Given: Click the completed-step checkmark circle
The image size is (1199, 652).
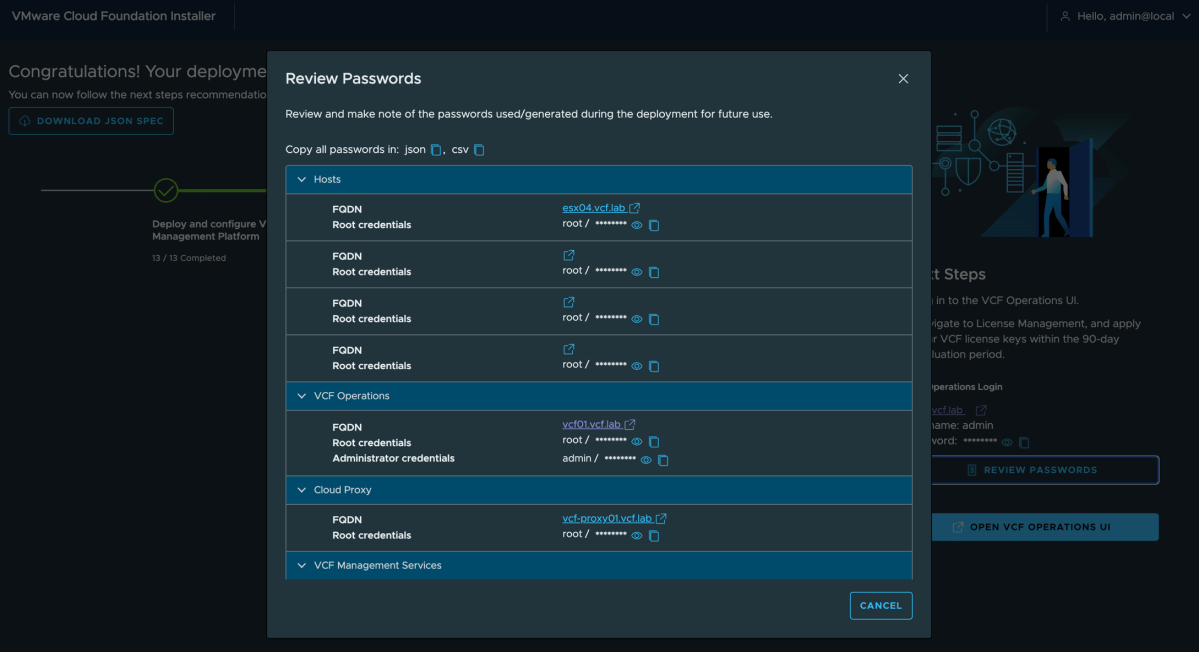Looking at the screenshot, I should [x=166, y=190].
